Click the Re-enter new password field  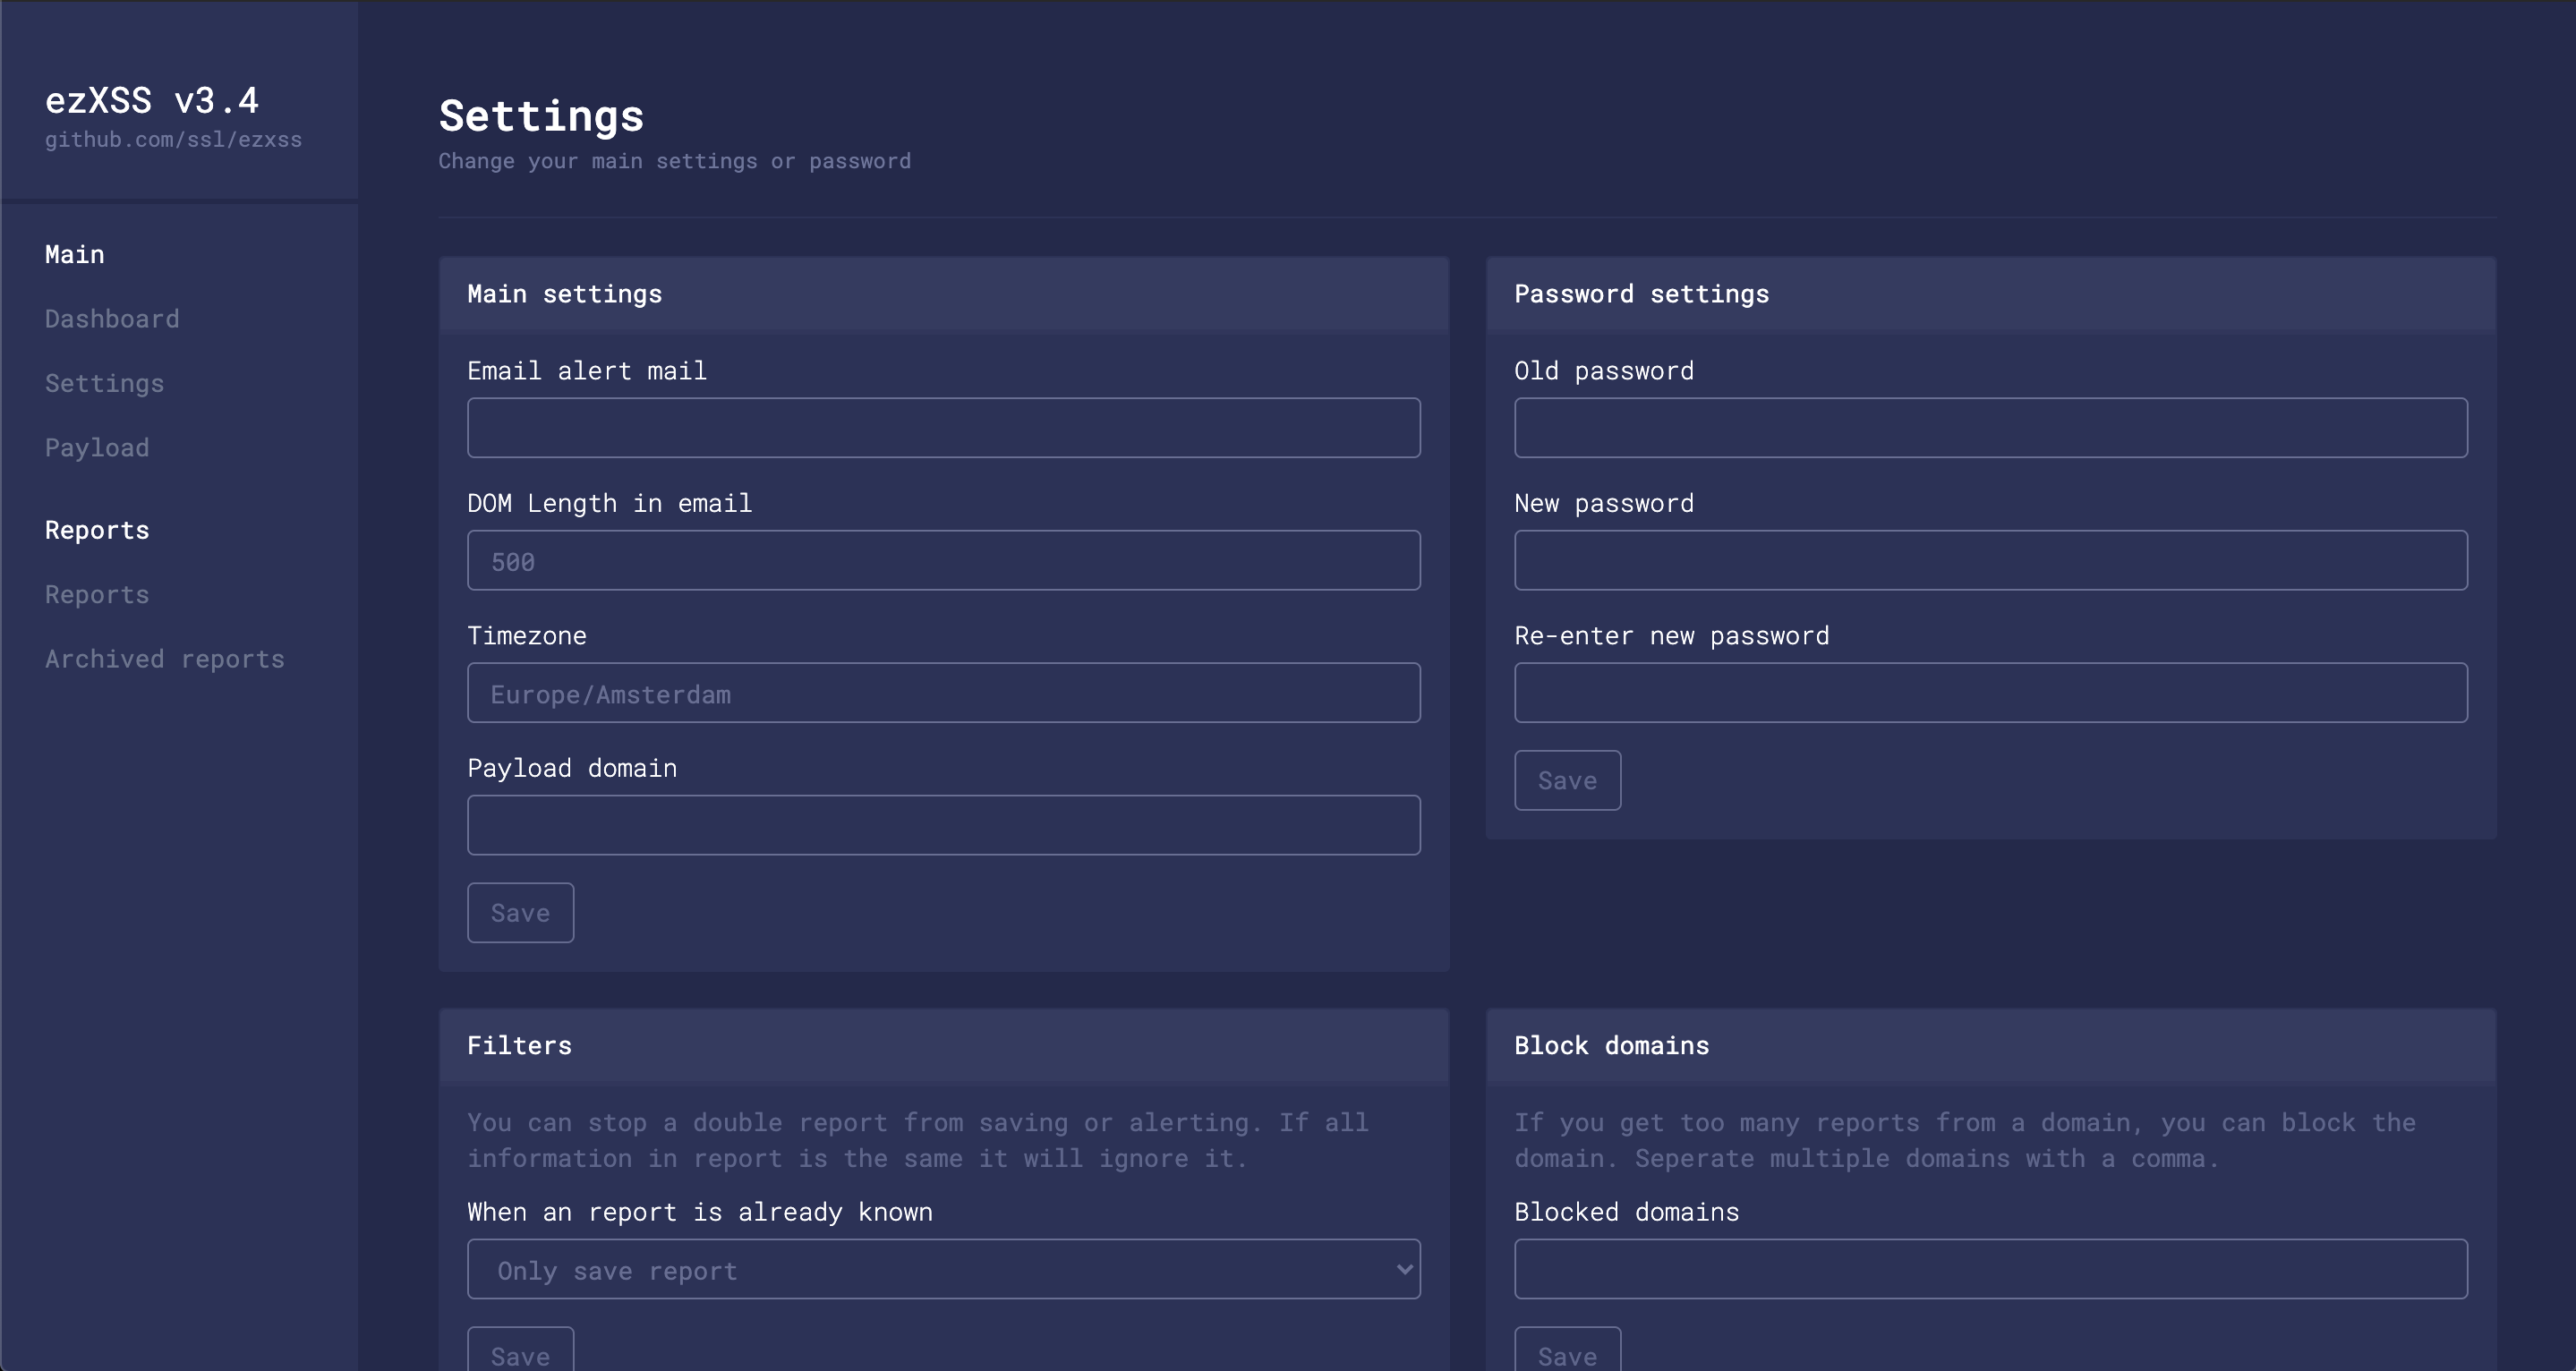click(1990, 693)
